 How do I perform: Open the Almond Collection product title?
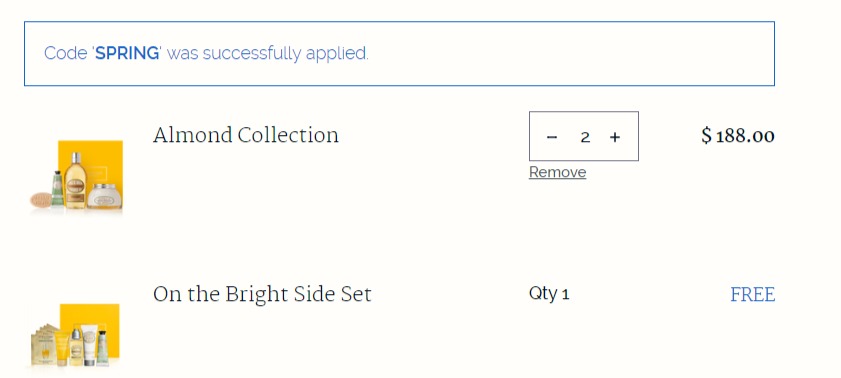coord(246,135)
